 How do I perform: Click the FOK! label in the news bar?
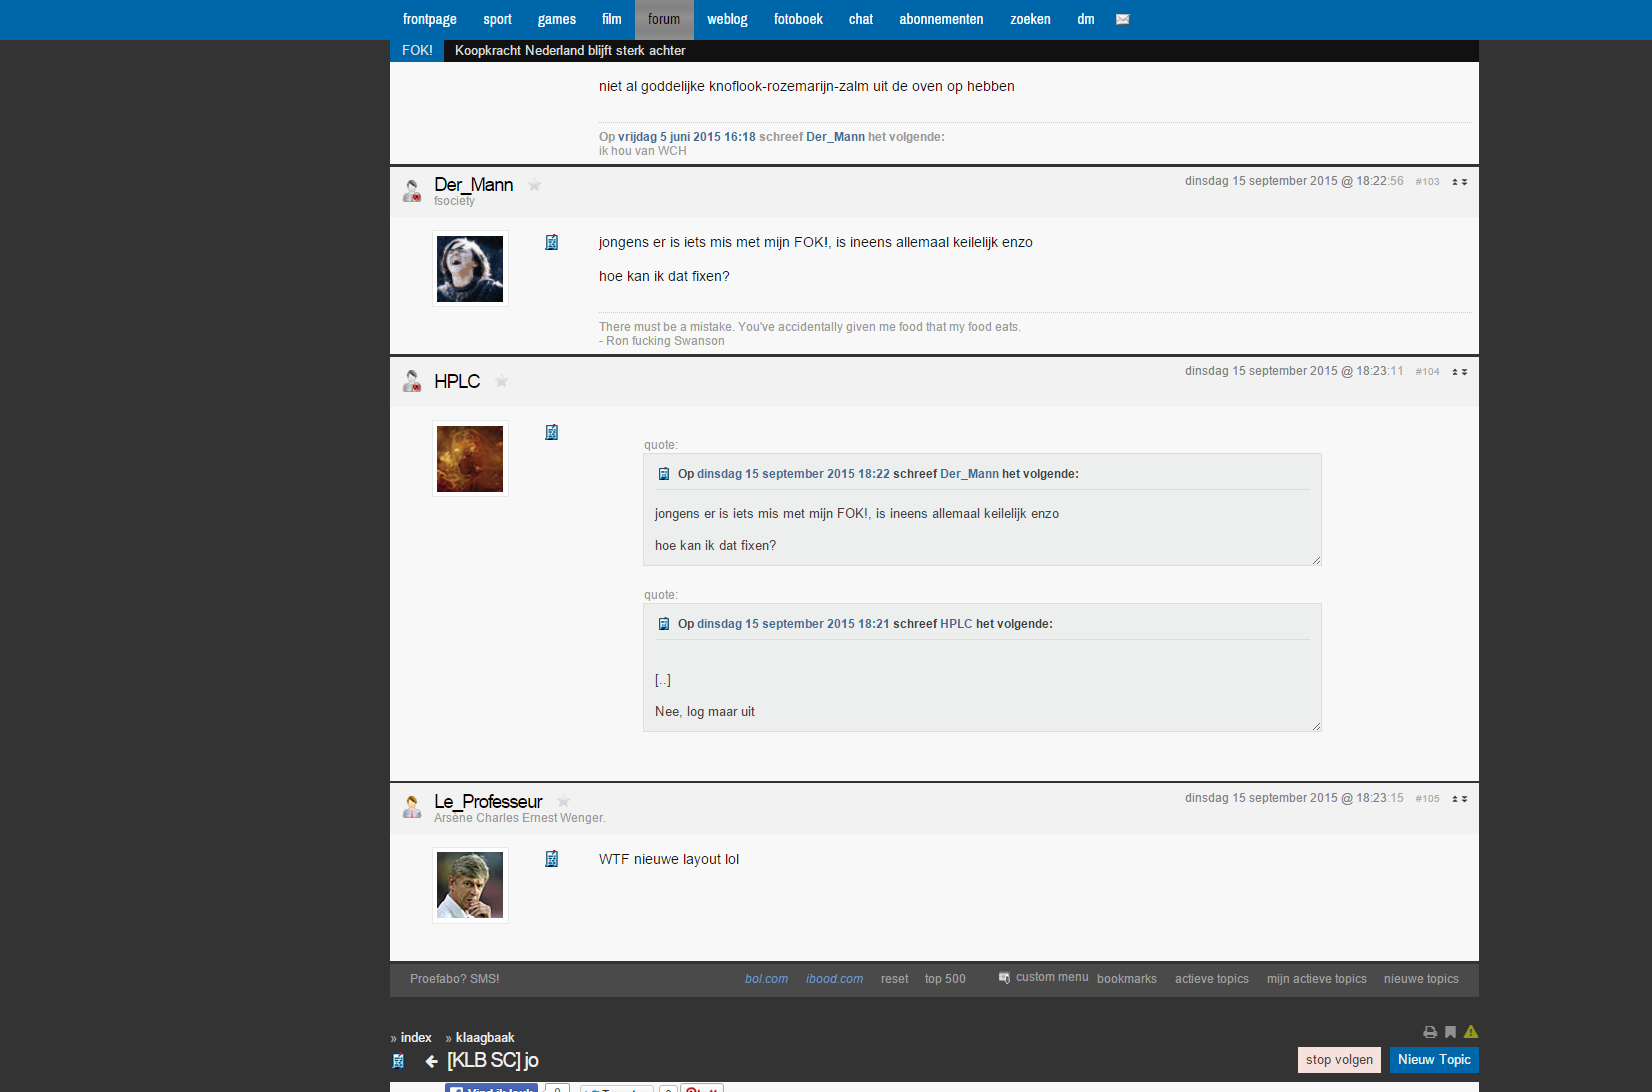coord(417,50)
